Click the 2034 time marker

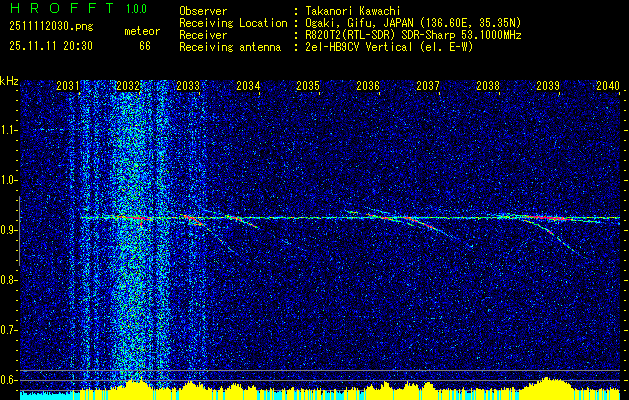[248, 86]
